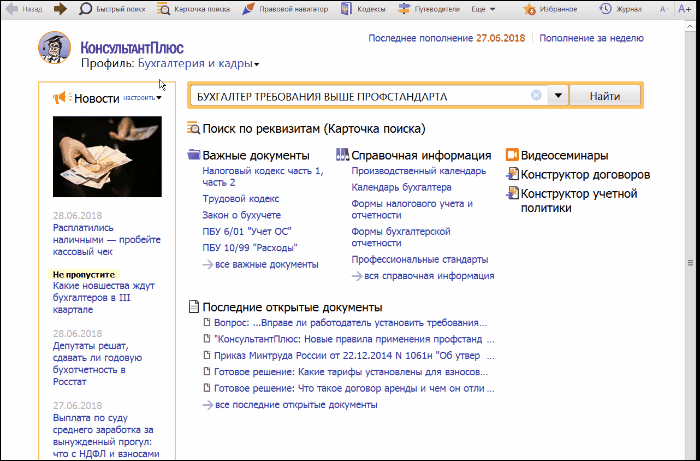Click the Видеосеминары camera icon

pos(512,155)
